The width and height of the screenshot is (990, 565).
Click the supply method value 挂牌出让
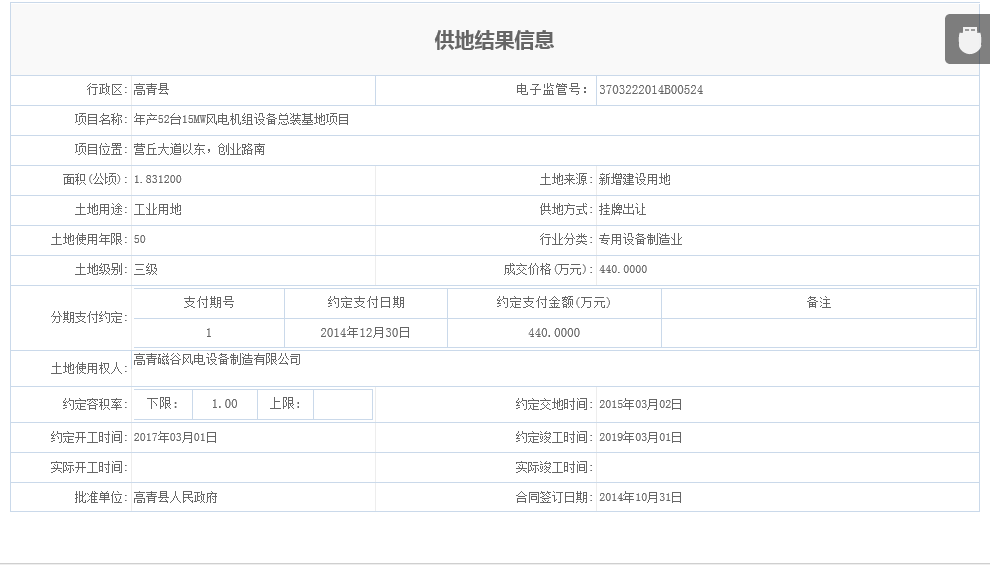point(623,209)
